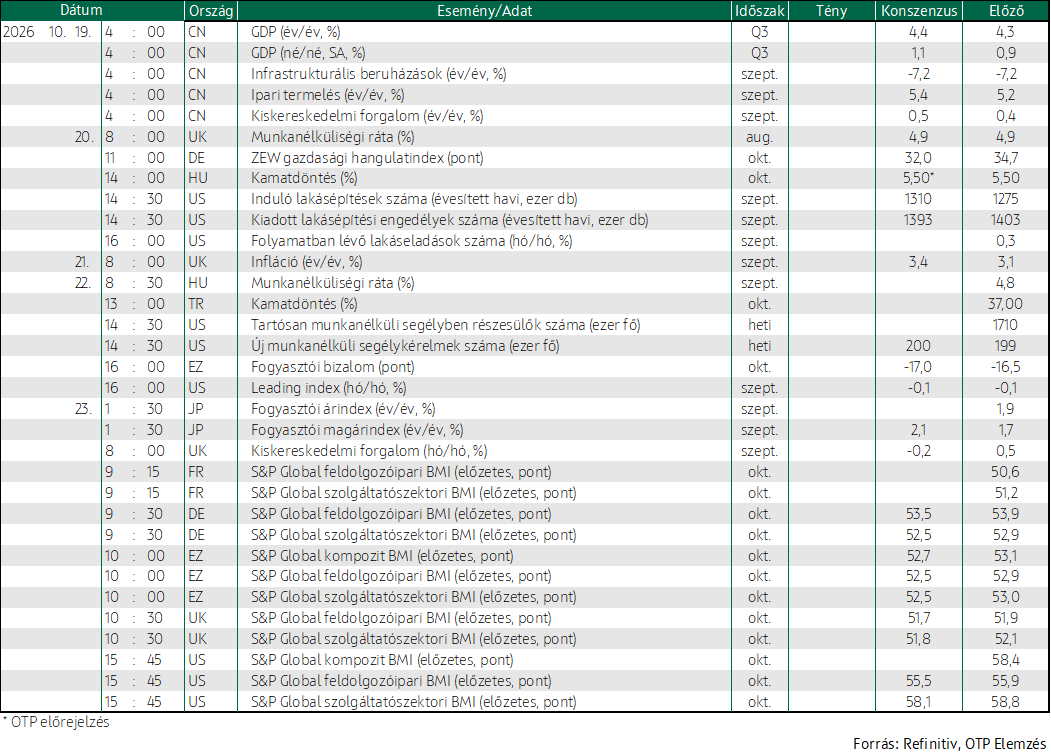Screen dimensions: 1051x756
Task: Click the consensus value '1310'
Action: (918, 199)
